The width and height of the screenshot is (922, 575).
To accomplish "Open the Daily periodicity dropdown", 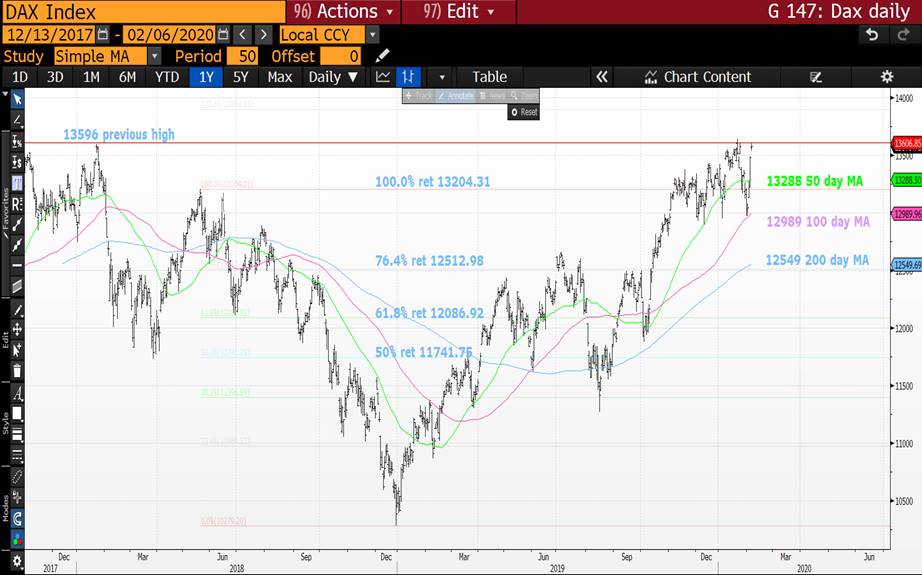I will pos(333,77).
